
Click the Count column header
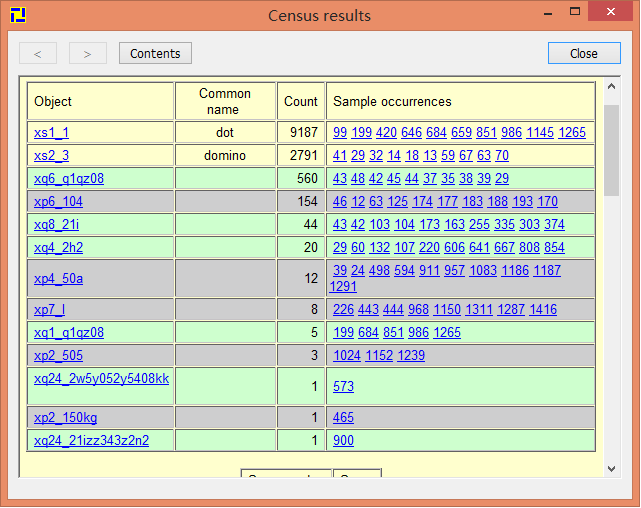[301, 101]
